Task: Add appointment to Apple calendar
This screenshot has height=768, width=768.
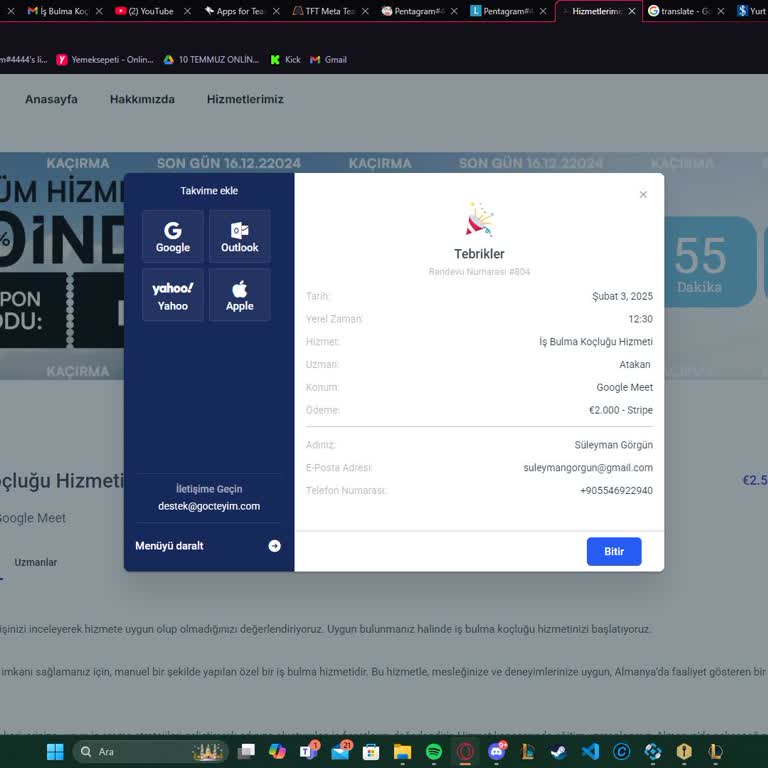Action: [x=240, y=295]
